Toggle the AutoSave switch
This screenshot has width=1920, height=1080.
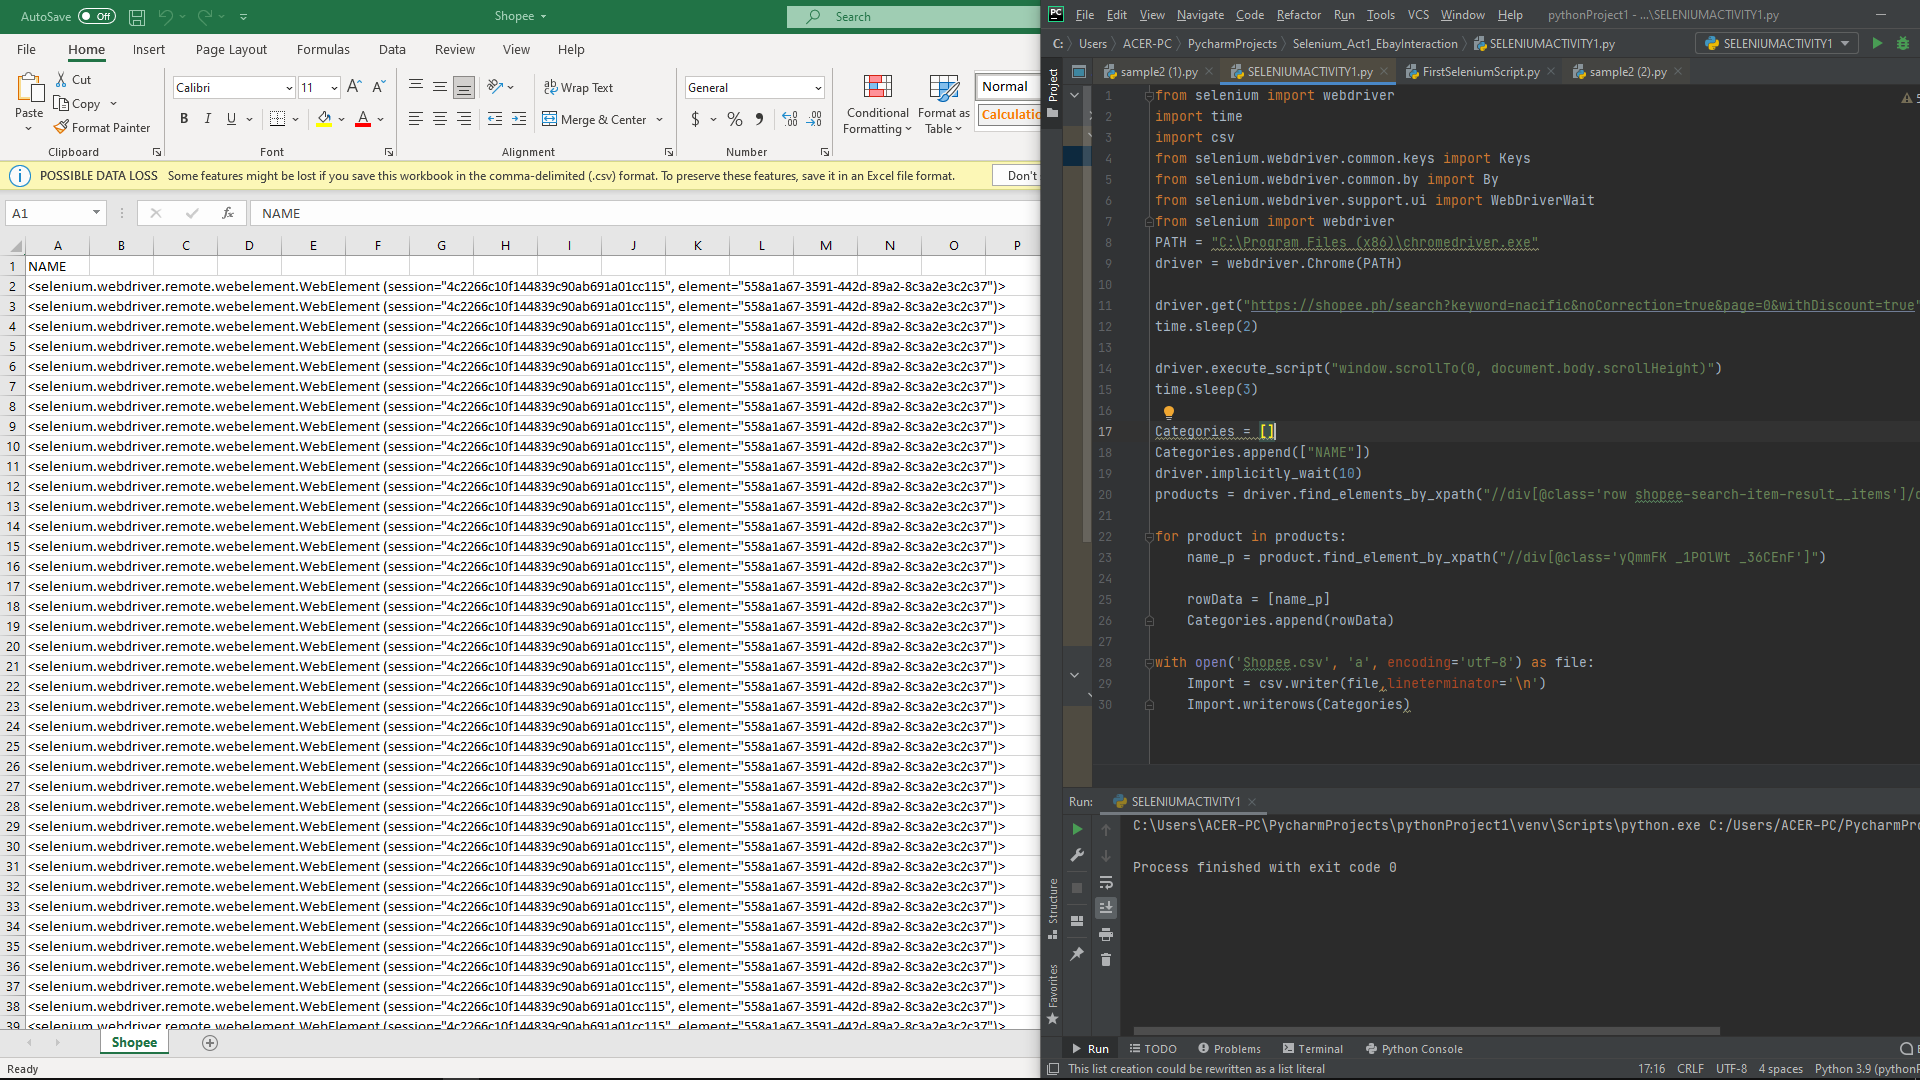pyautogui.click(x=97, y=16)
